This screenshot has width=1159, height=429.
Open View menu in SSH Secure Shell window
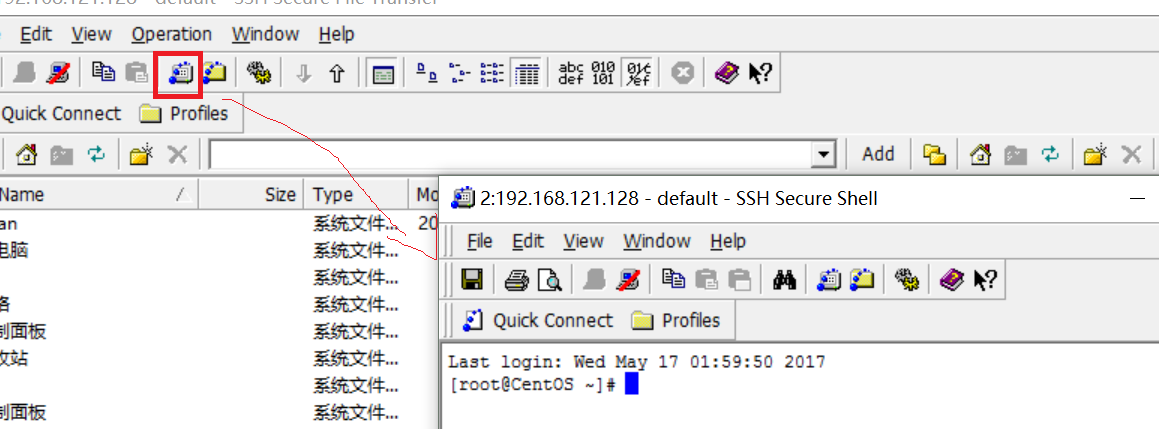click(583, 241)
